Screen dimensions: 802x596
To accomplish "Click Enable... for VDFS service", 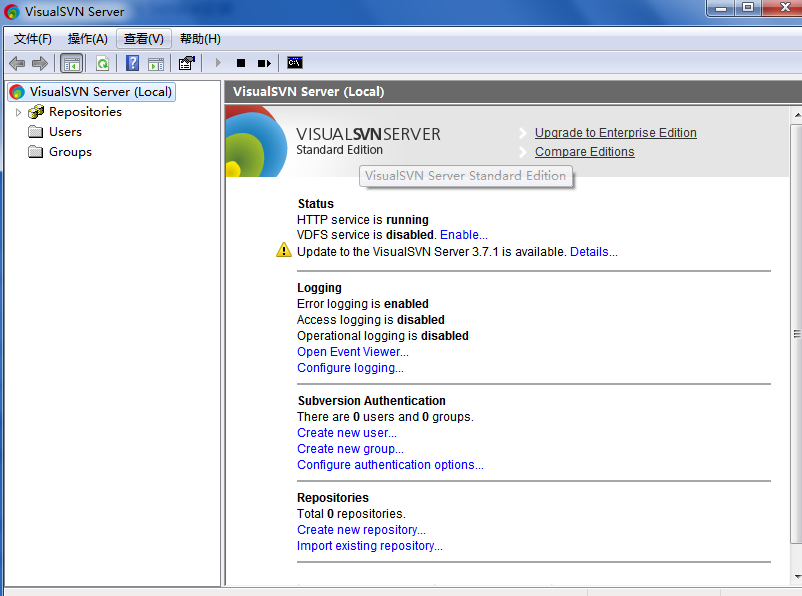I will tap(464, 235).
